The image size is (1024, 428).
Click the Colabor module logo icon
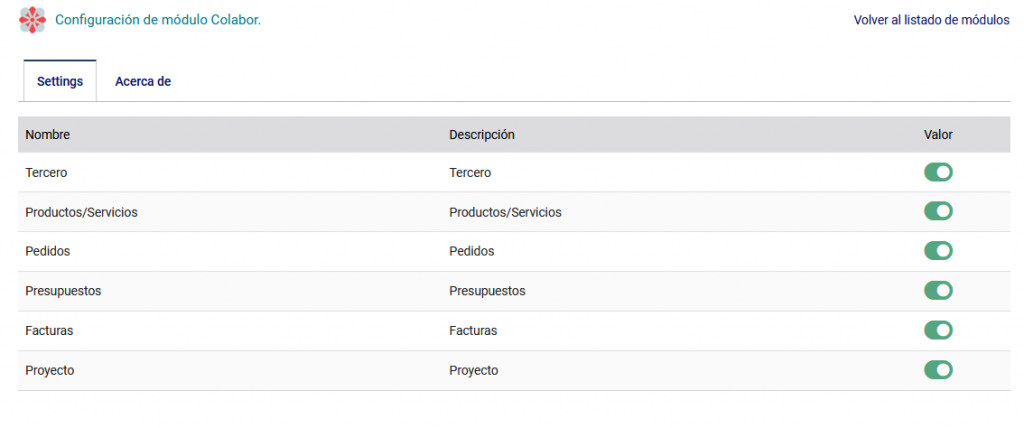(x=33, y=20)
